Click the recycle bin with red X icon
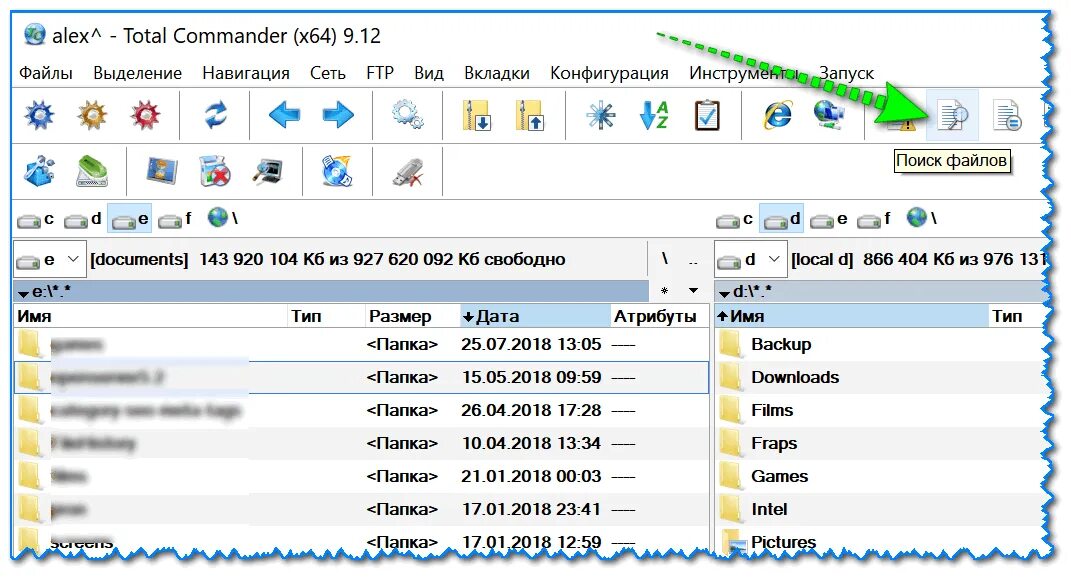 point(214,171)
